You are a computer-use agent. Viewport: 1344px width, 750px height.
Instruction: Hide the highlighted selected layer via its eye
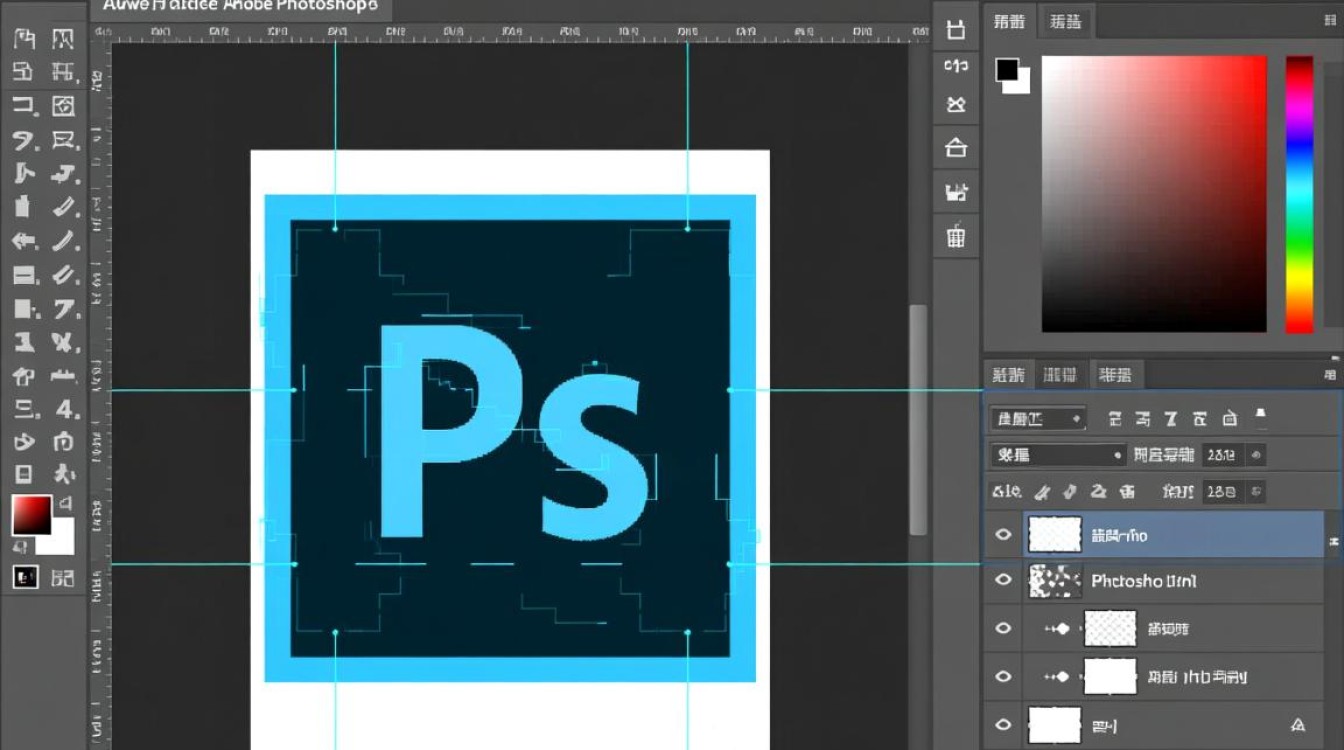pos(1003,535)
